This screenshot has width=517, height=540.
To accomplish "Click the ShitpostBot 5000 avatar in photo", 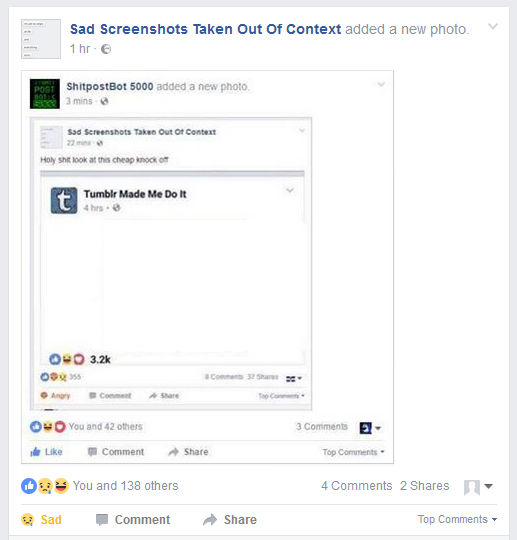I will click(x=45, y=94).
